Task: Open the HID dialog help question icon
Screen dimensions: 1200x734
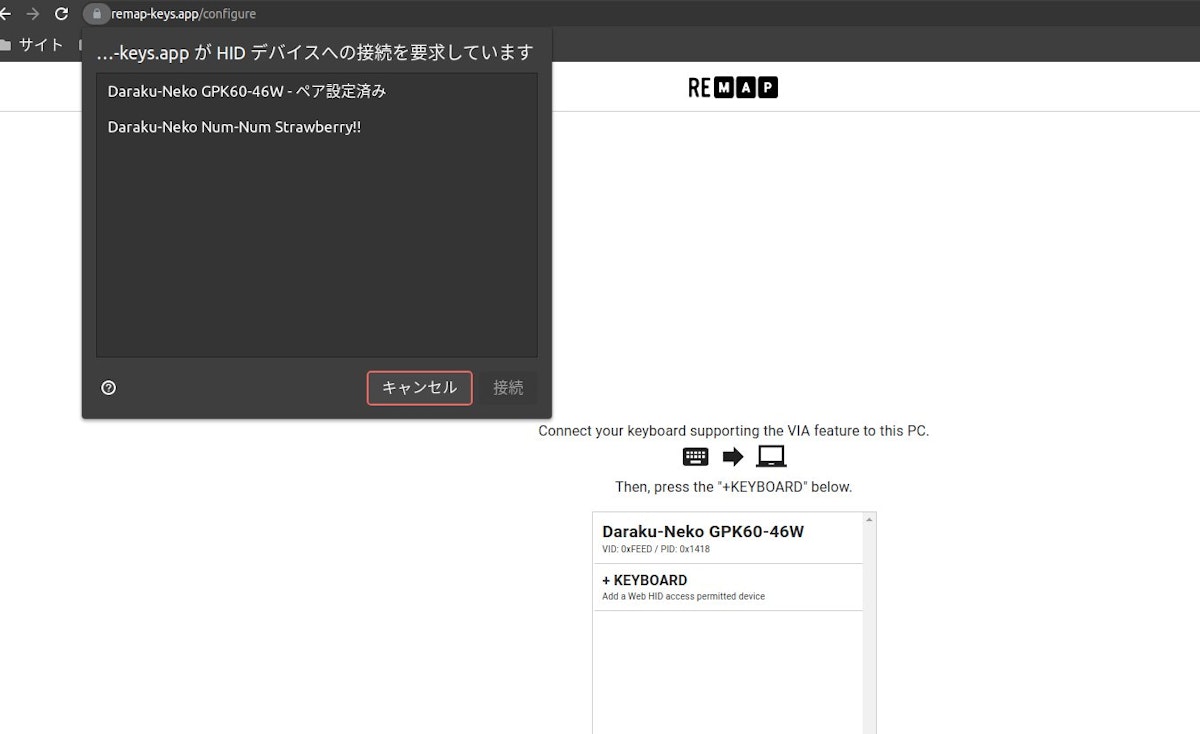Action: (x=109, y=388)
